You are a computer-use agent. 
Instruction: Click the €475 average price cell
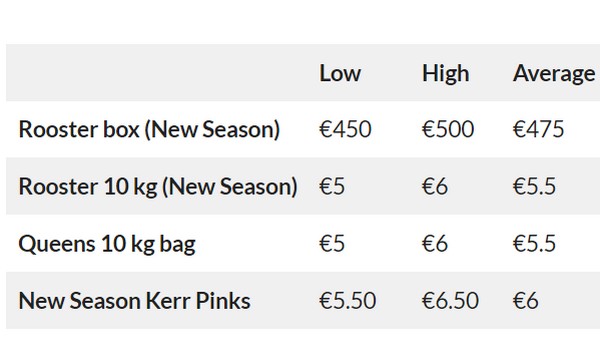point(538,129)
